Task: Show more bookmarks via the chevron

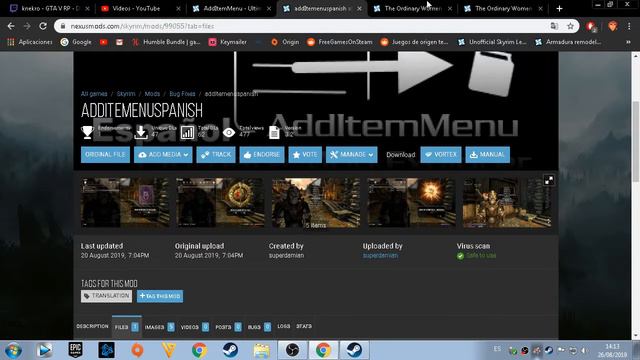Action: pos(628,42)
